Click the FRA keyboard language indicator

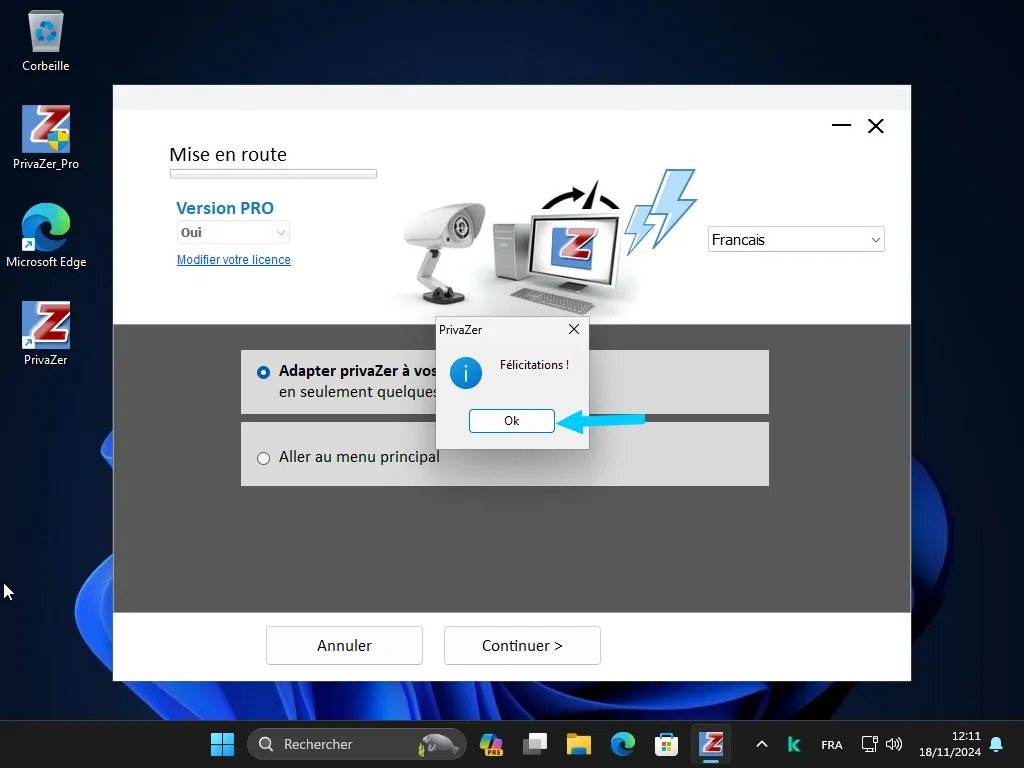click(x=831, y=744)
